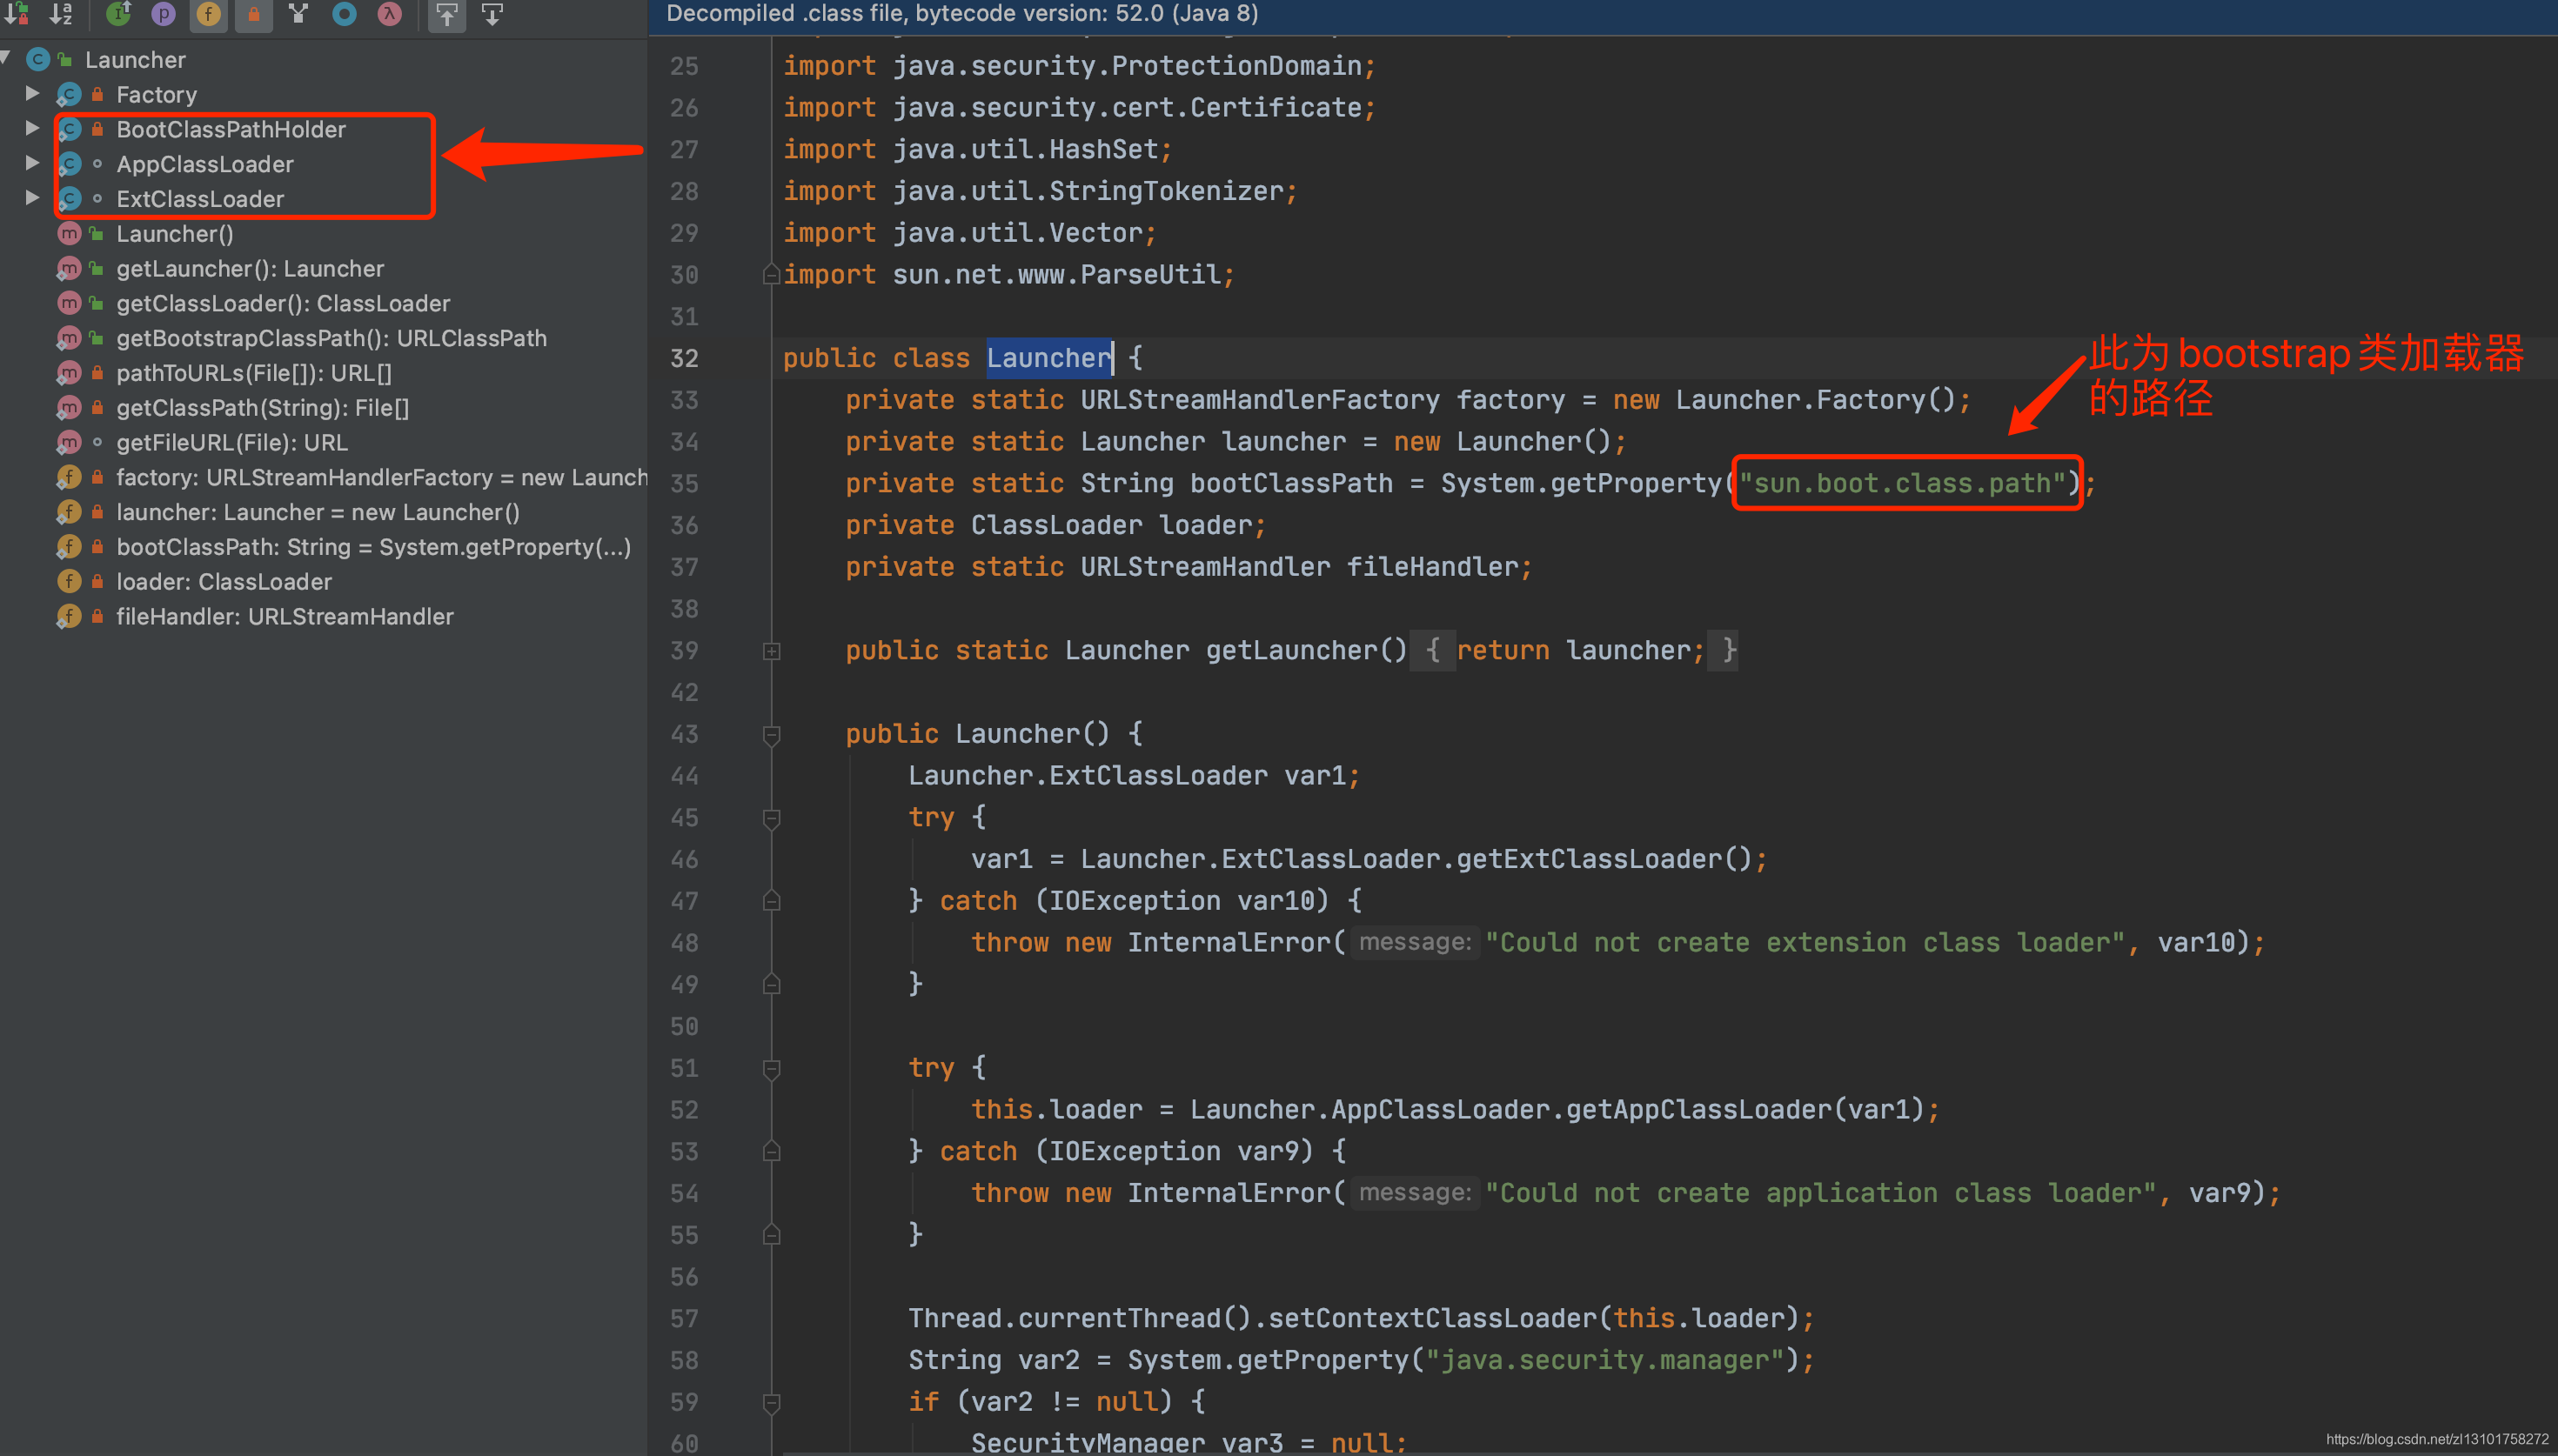The height and width of the screenshot is (1456, 2558).
Task: Click Autoscroll from Source icon
Action: pyautogui.click(x=492, y=14)
